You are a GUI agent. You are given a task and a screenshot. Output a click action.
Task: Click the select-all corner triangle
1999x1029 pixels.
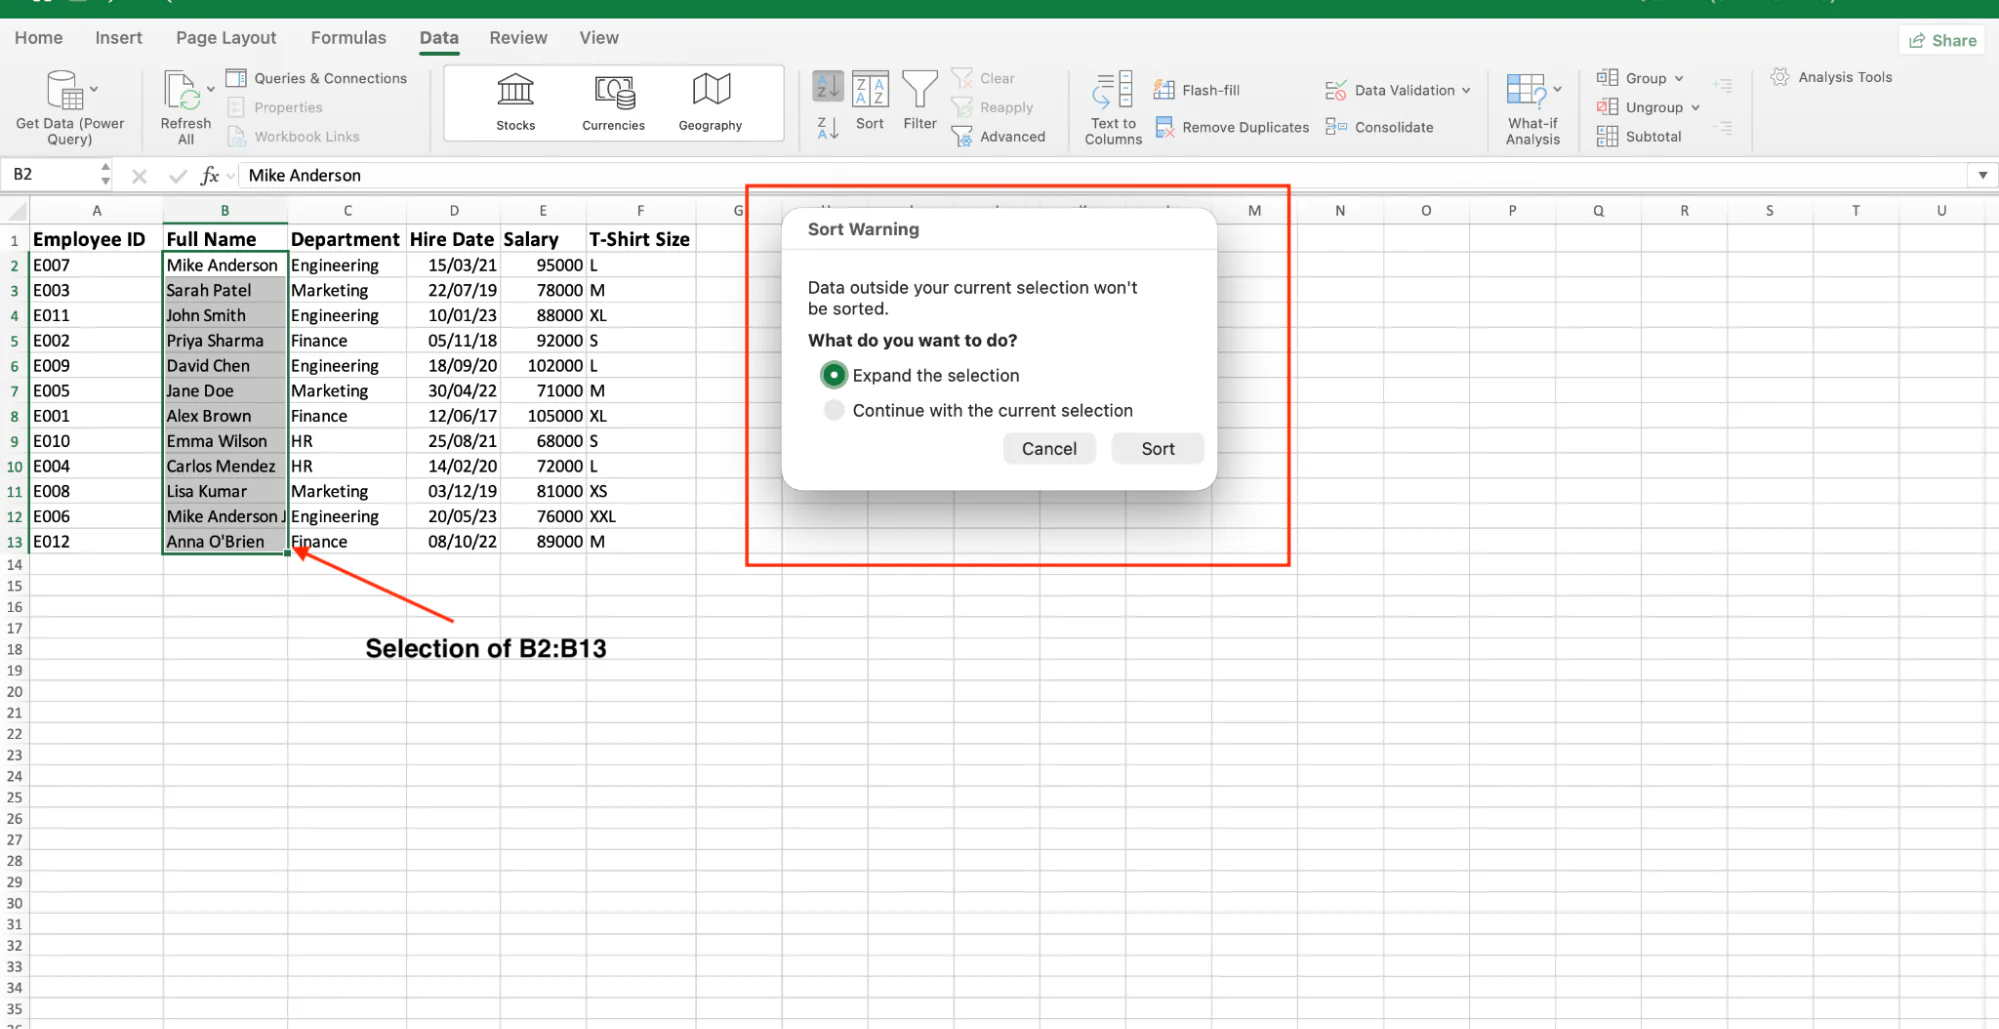click(x=15, y=211)
